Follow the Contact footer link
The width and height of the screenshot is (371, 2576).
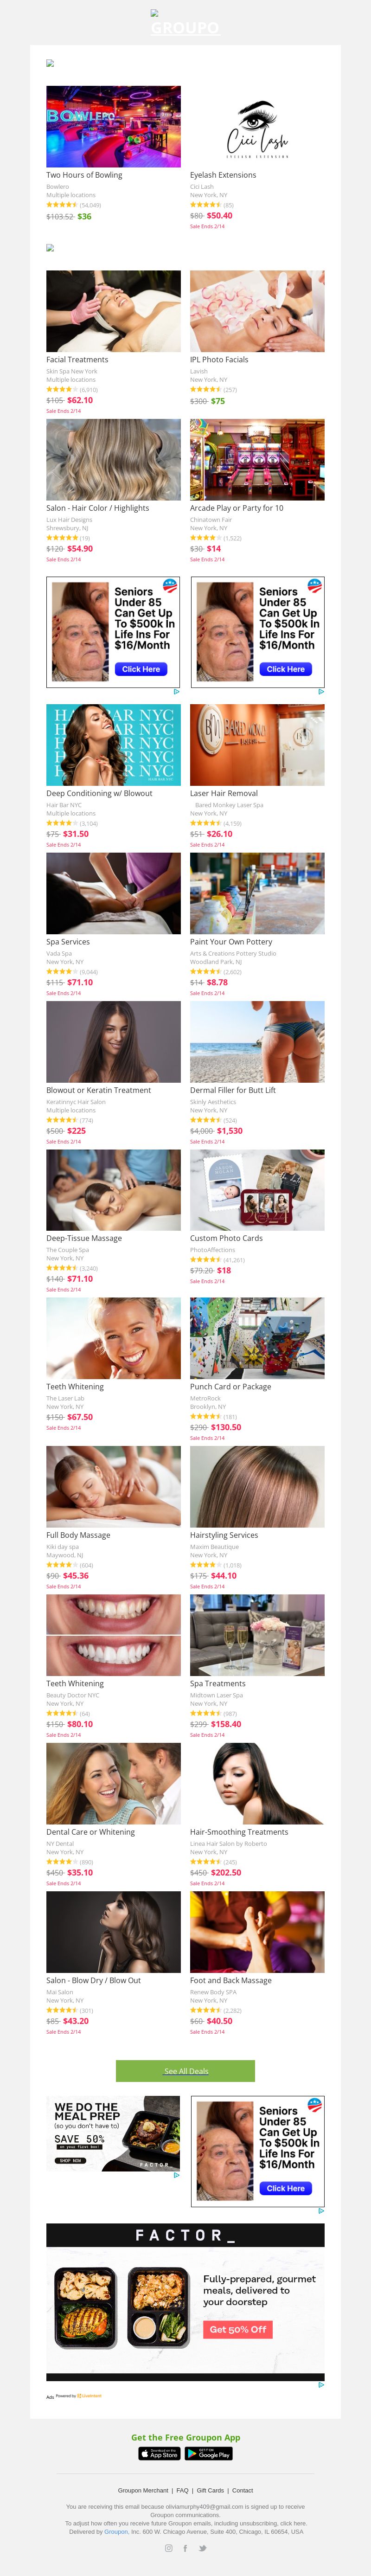click(x=243, y=2490)
